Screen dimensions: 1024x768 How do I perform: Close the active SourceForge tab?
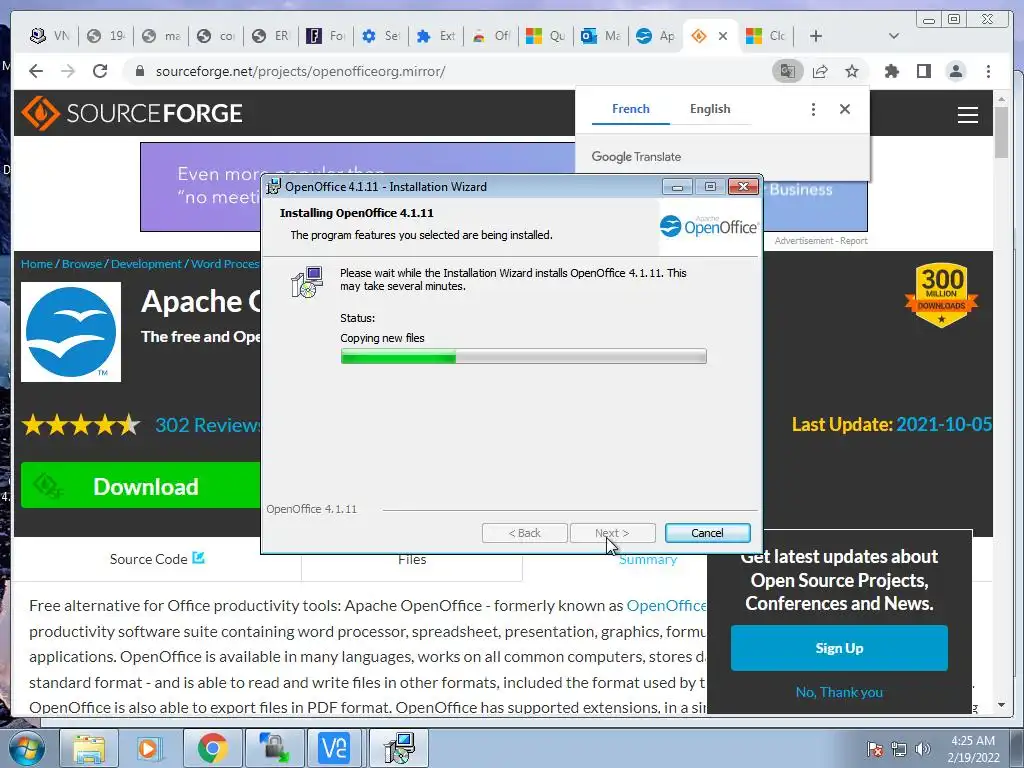coord(723,36)
